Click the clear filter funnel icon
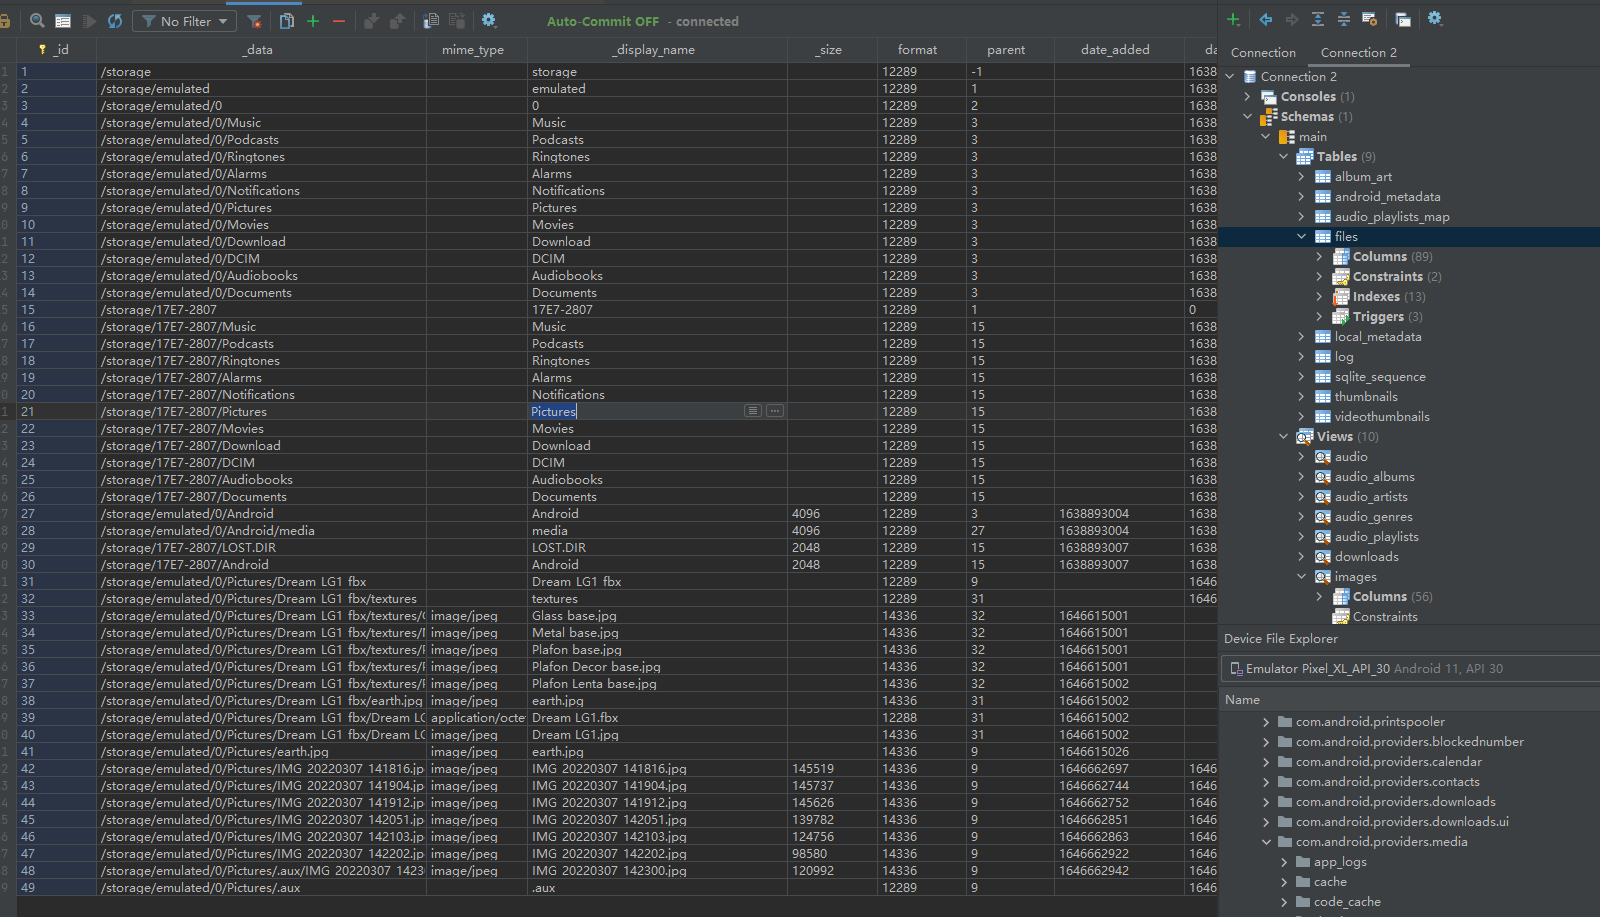1600x917 pixels. click(x=254, y=20)
